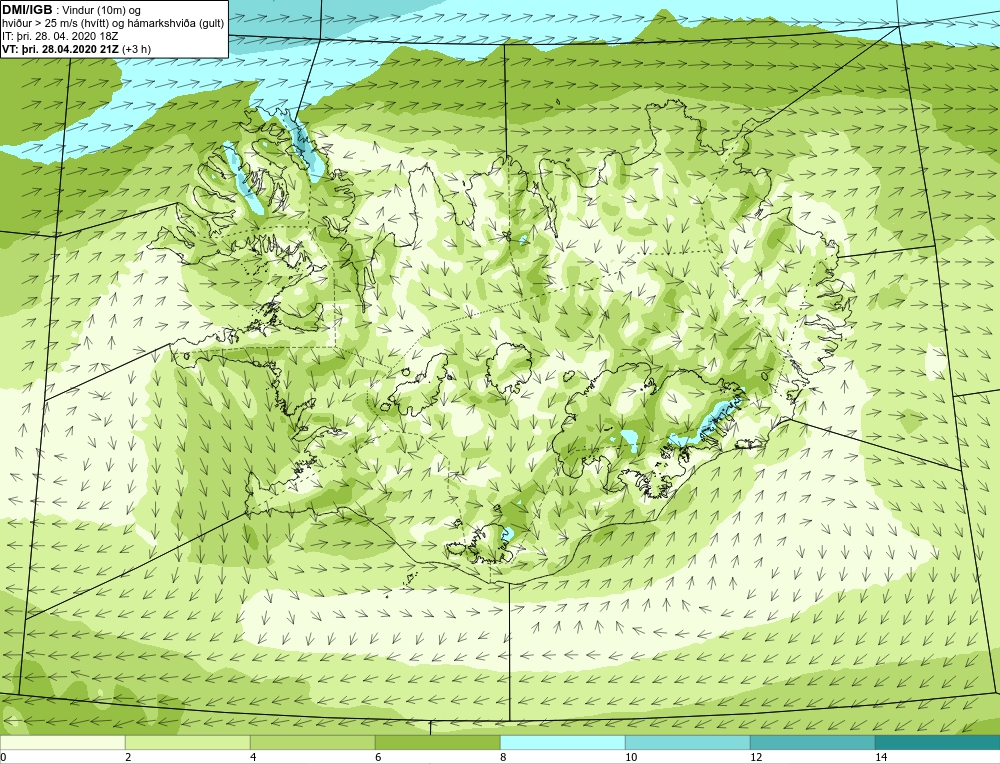Screen dimensions: 1000x764
Task: Click the DMI/IGB title text
Action: pos(27,10)
